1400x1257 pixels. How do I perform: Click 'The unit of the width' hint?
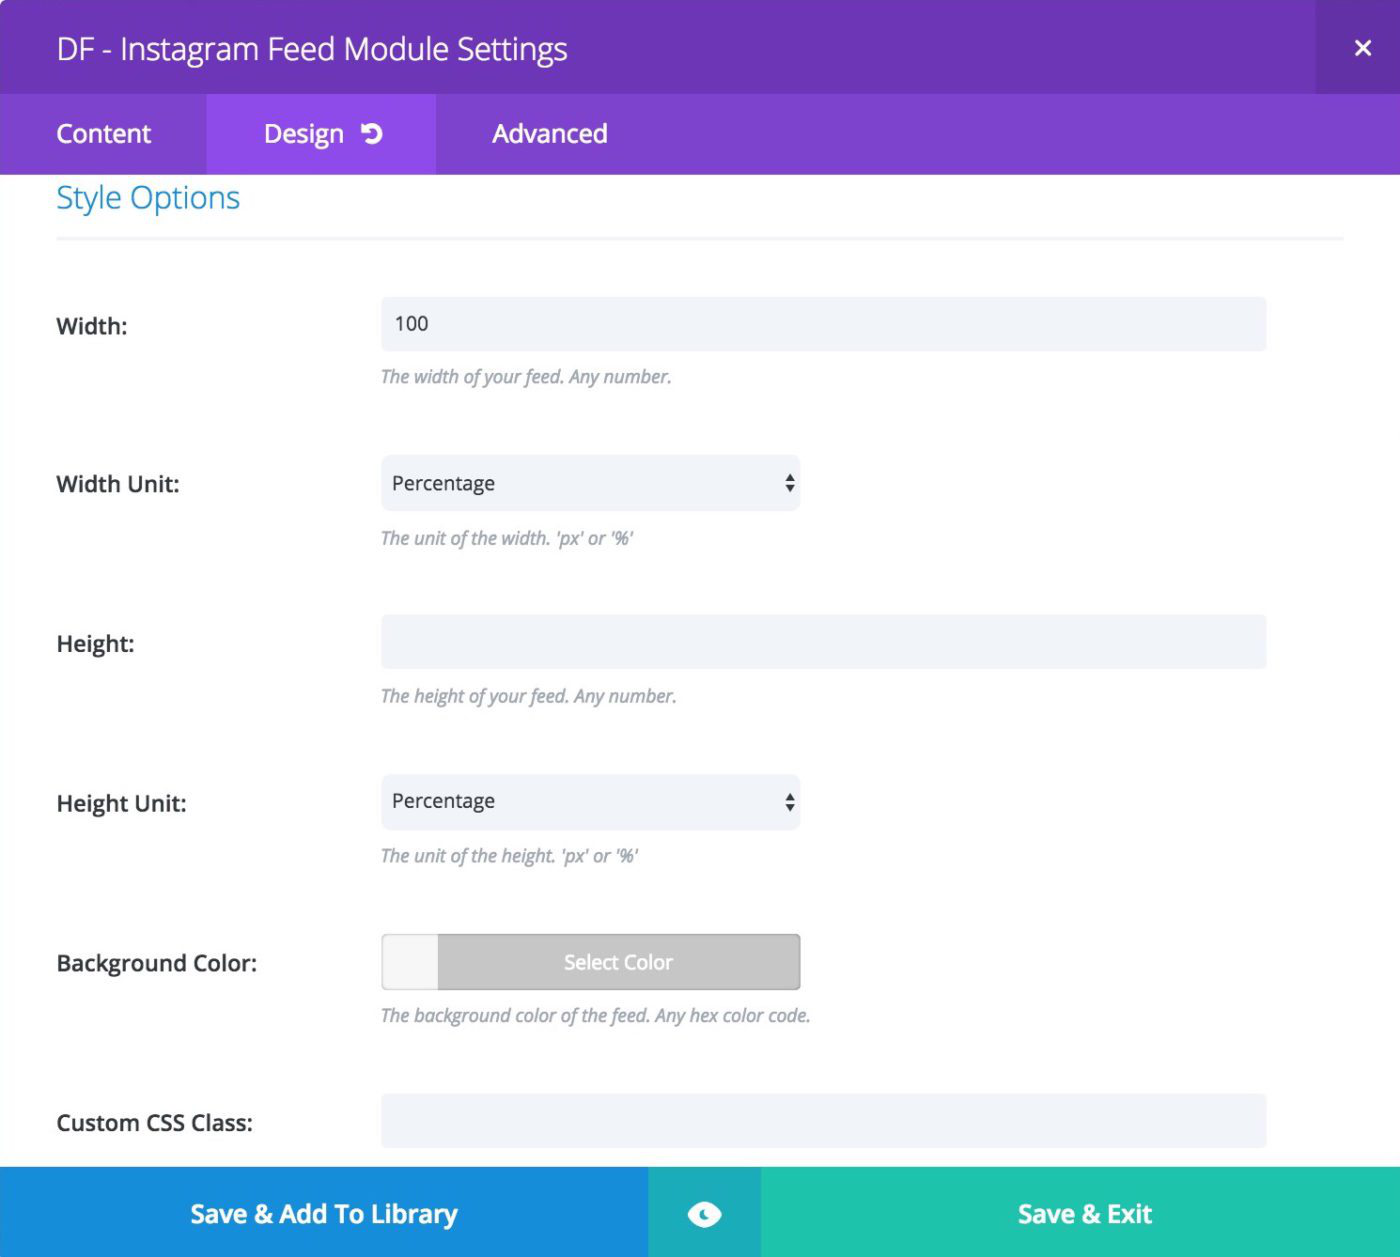[x=507, y=538]
